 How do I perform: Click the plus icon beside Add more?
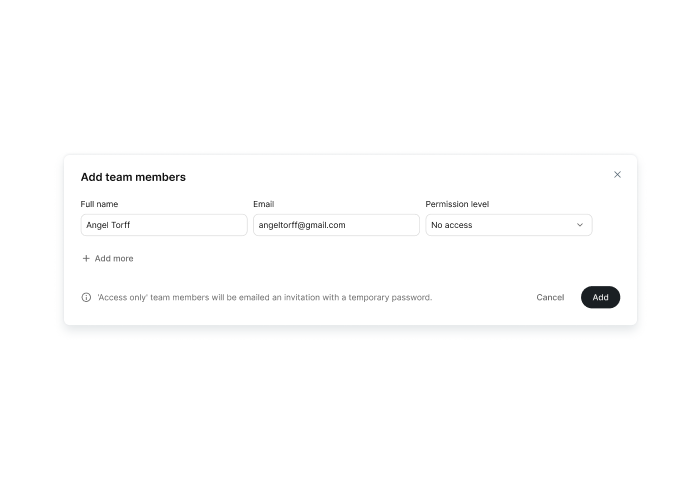[86, 259]
